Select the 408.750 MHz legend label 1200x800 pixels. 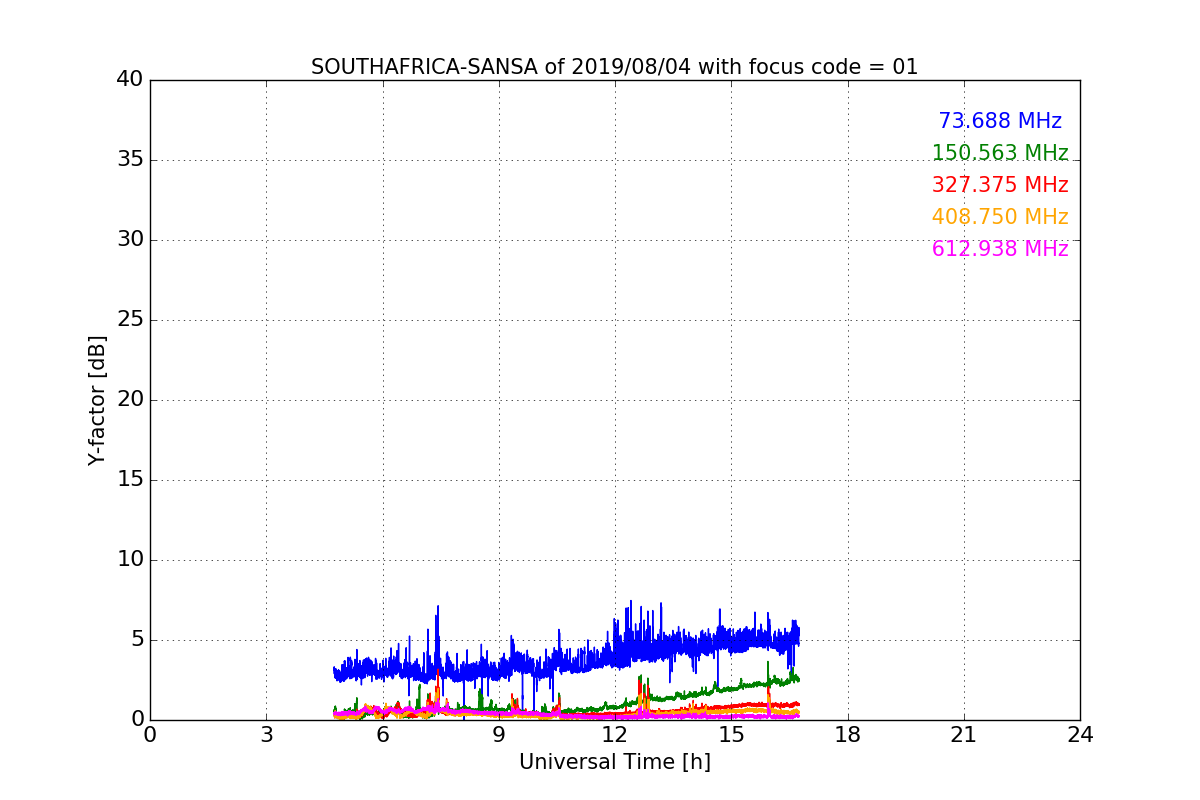tap(1000, 217)
